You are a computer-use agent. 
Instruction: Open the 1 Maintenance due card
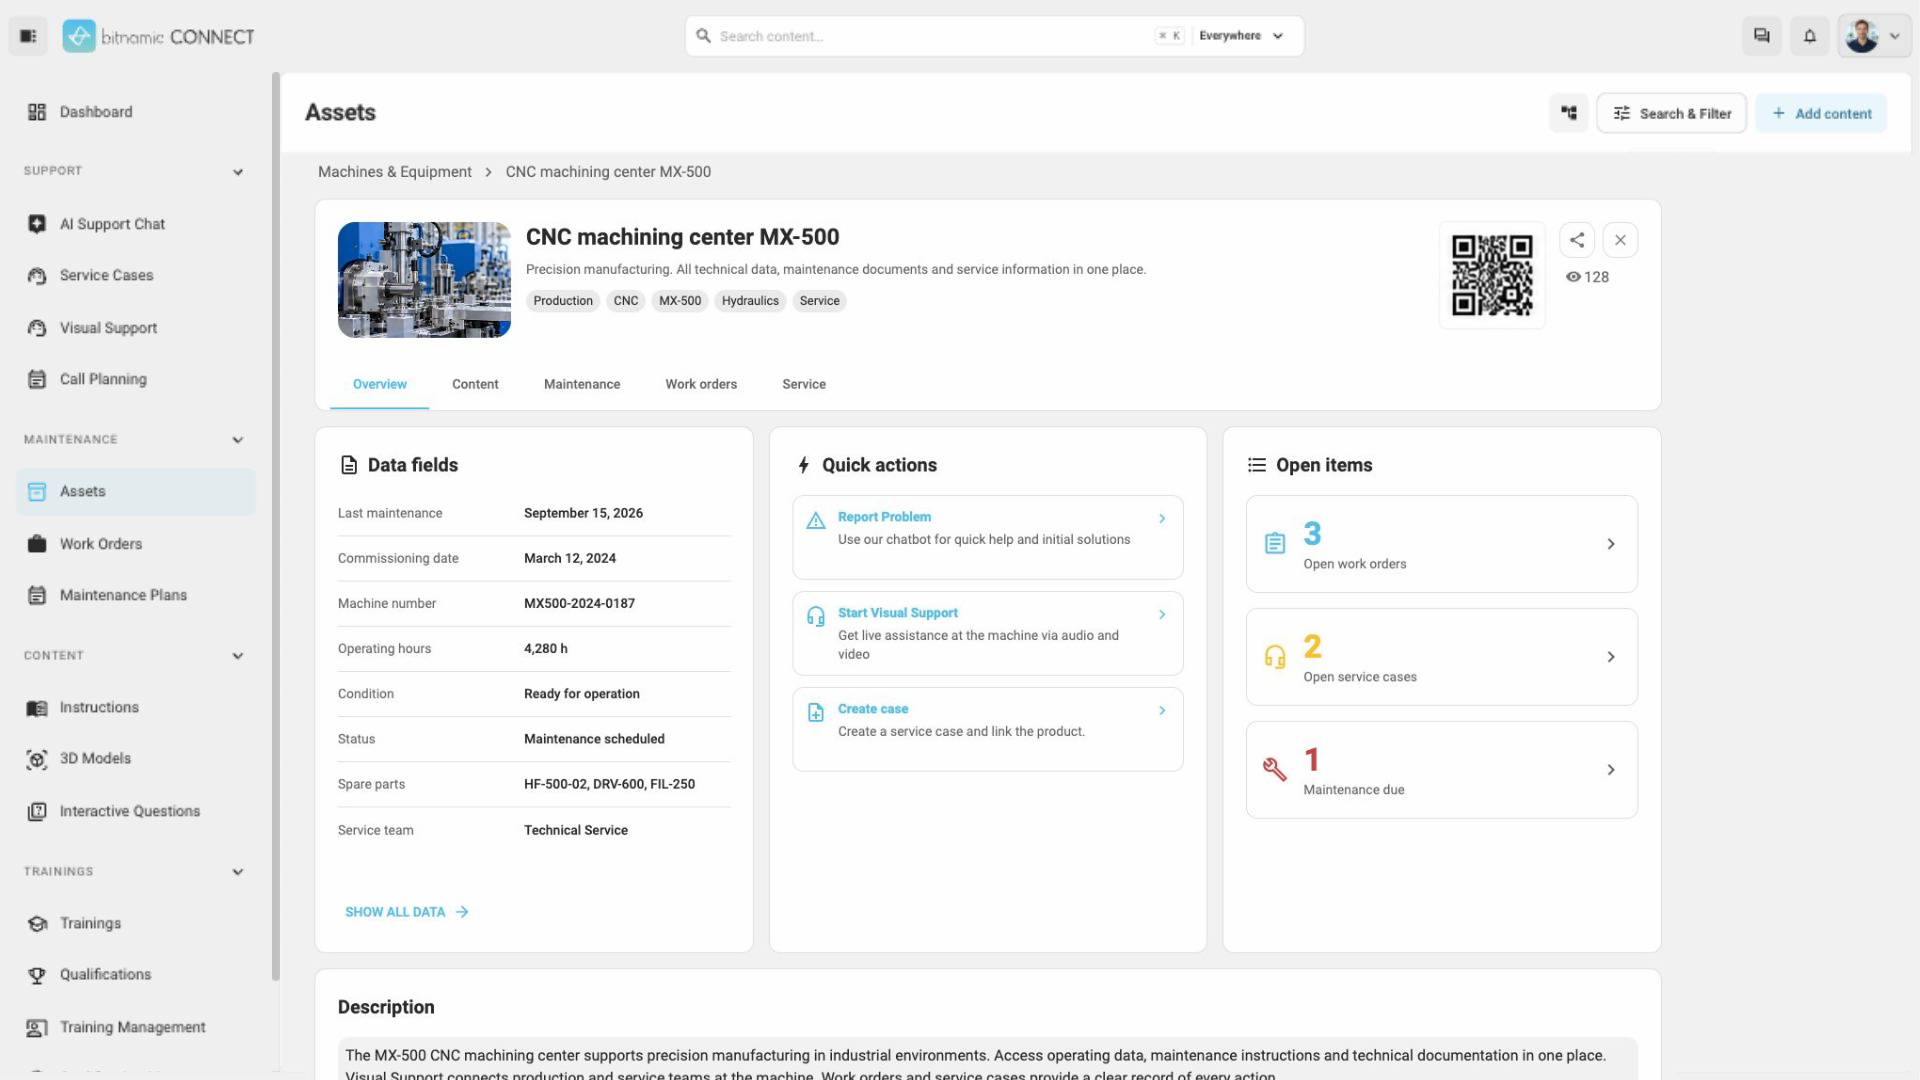point(1442,770)
